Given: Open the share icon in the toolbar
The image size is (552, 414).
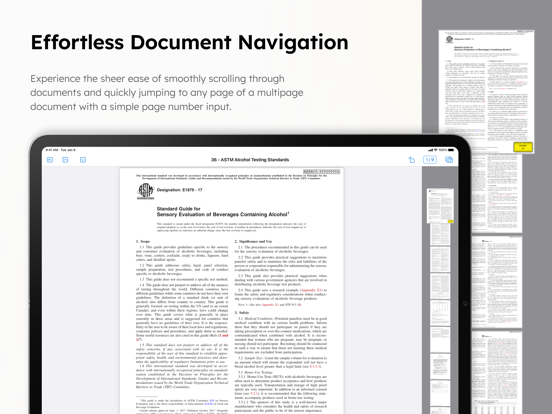Looking at the screenshot, I should tap(412, 160).
